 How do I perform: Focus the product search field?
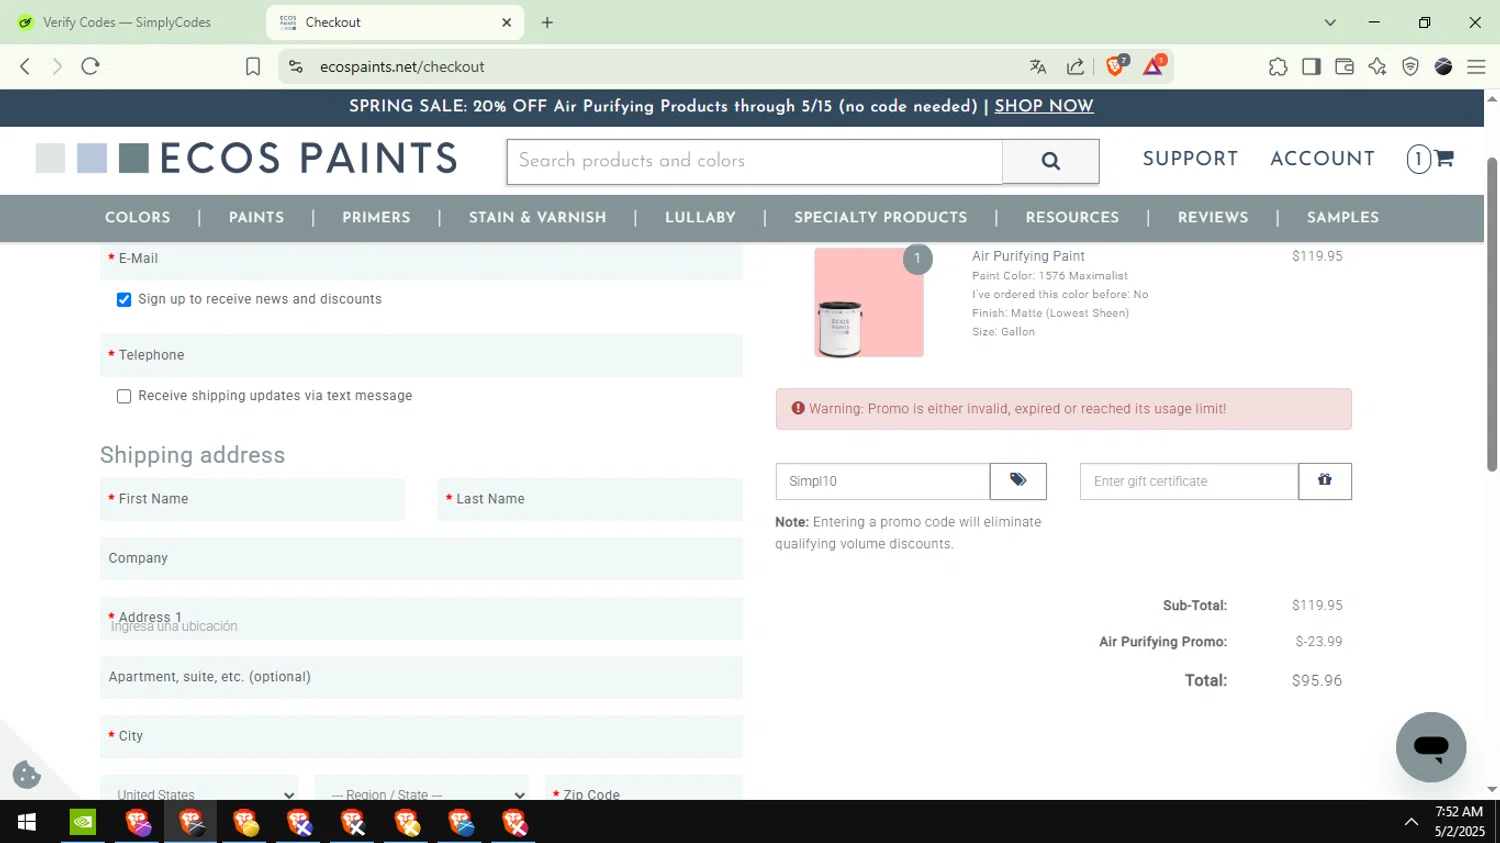(755, 161)
